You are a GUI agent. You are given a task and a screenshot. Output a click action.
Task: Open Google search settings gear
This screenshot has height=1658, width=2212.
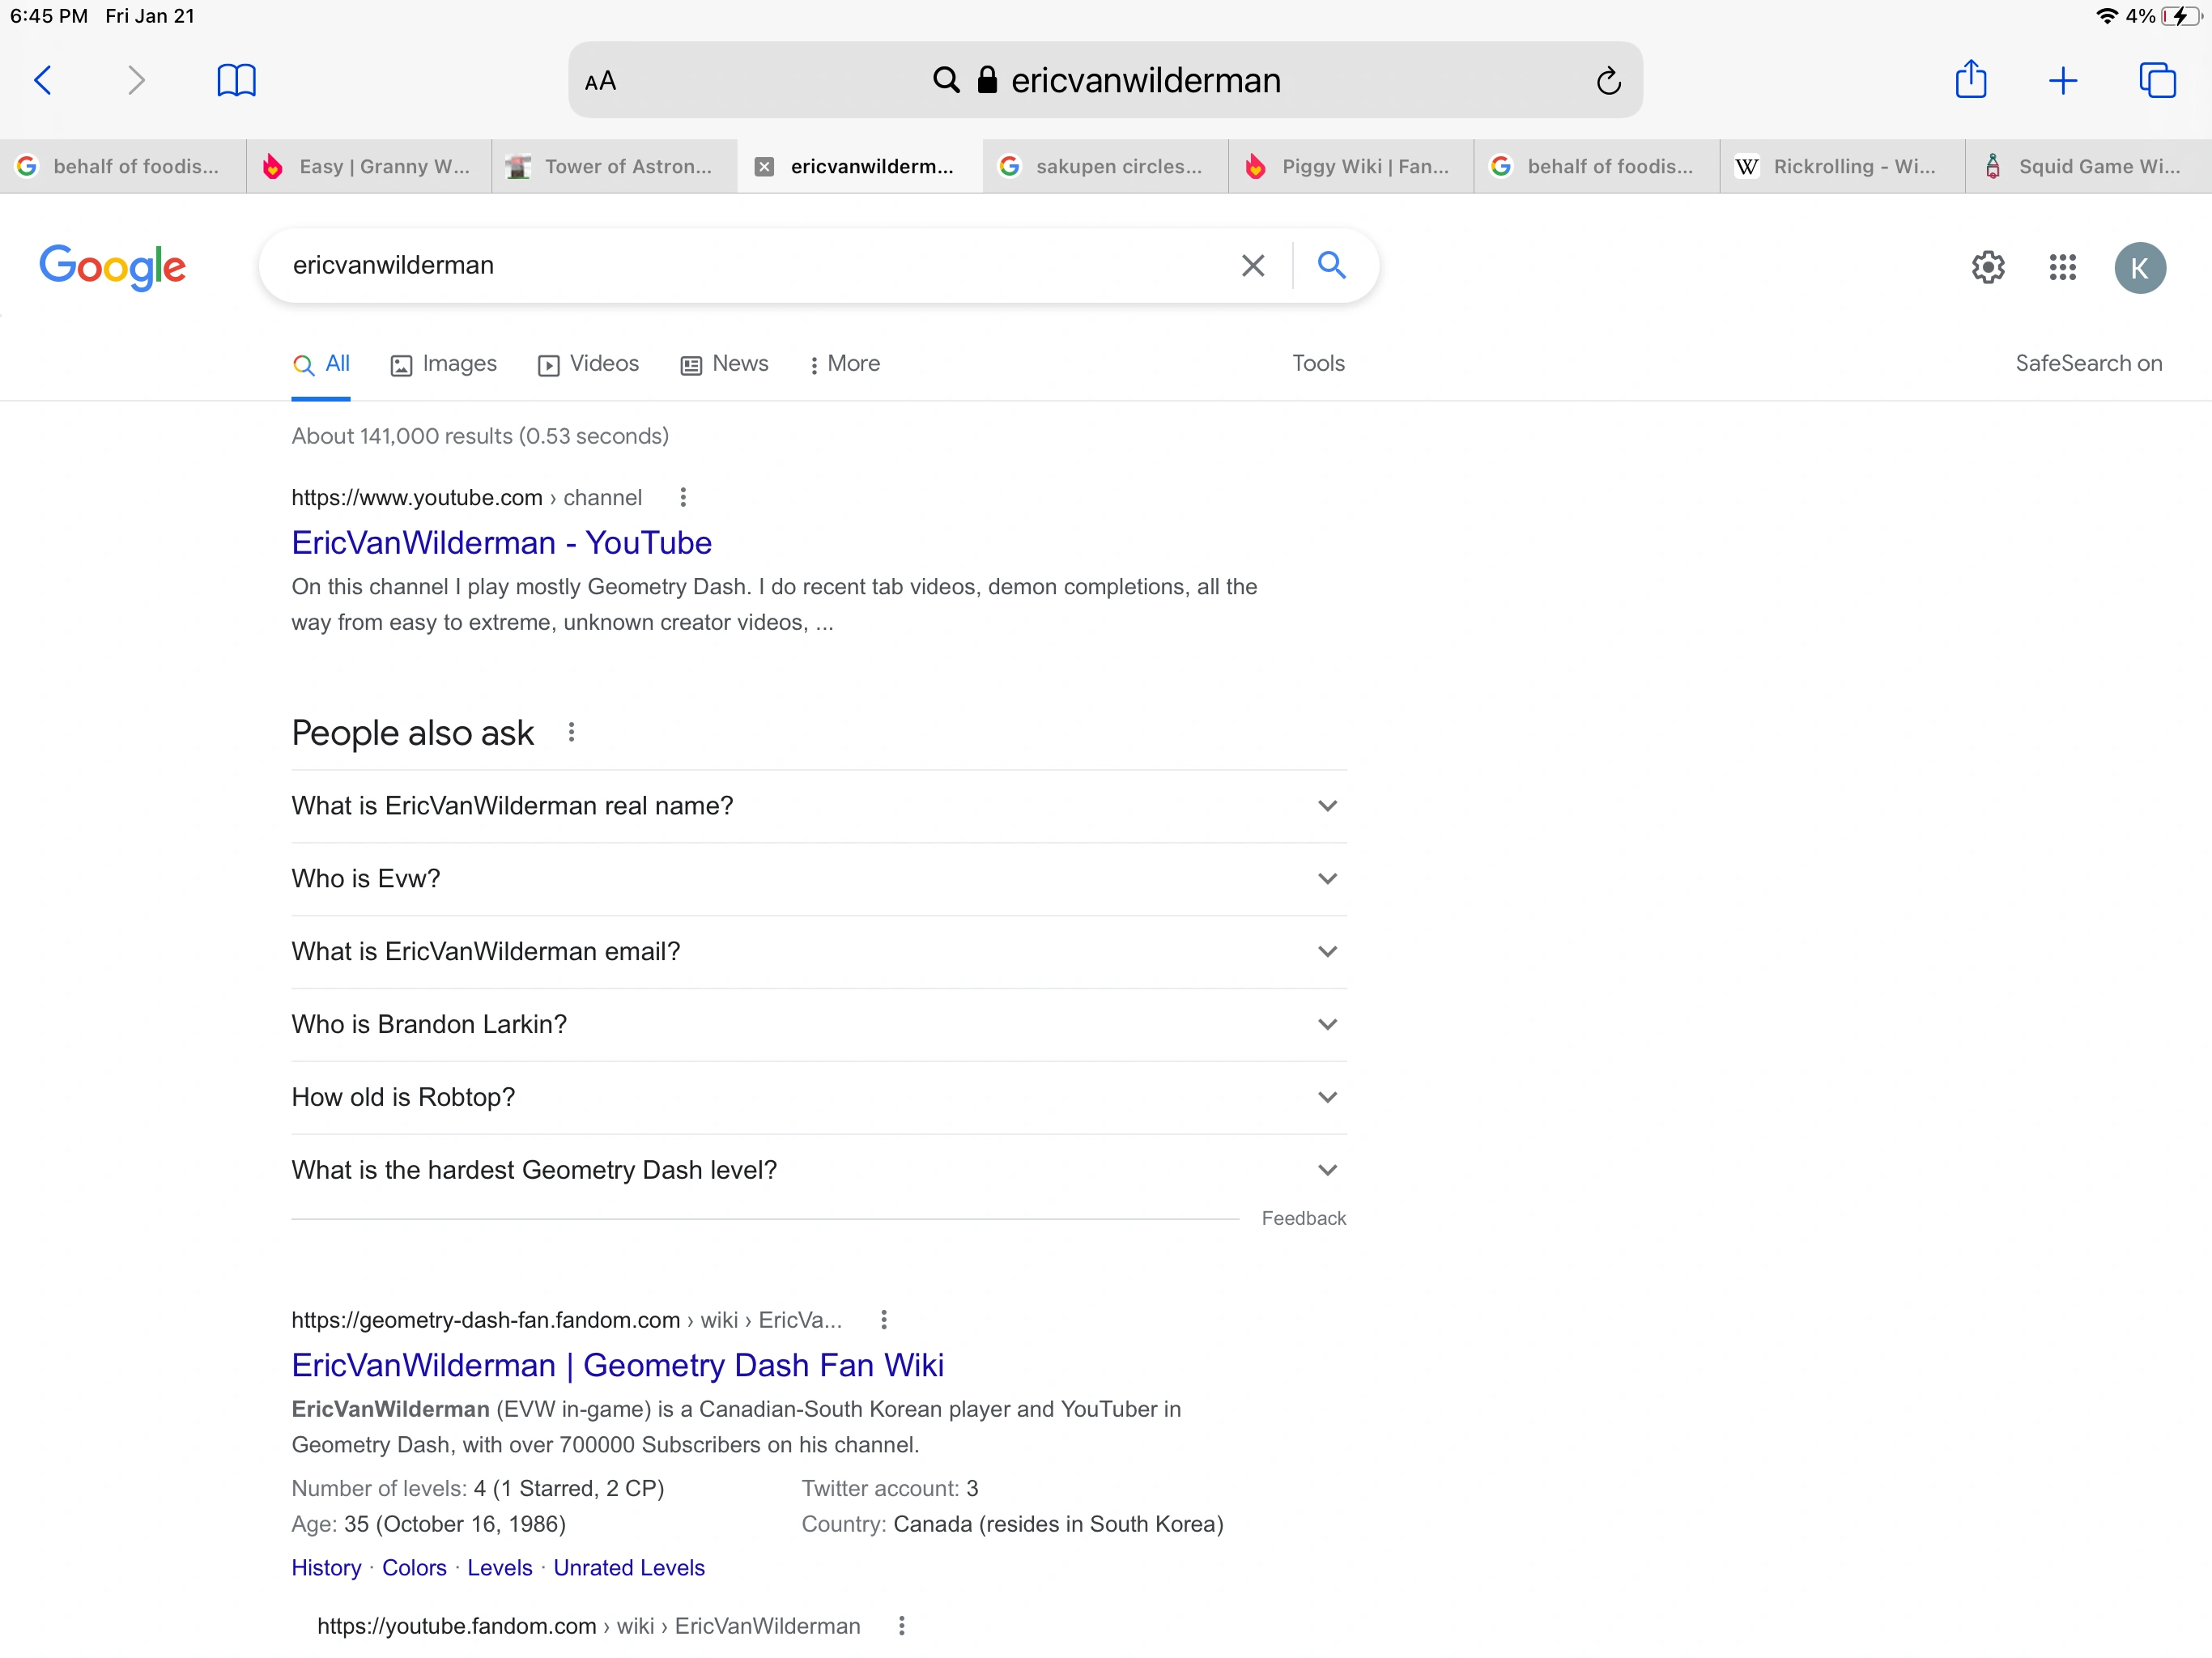coord(1988,267)
